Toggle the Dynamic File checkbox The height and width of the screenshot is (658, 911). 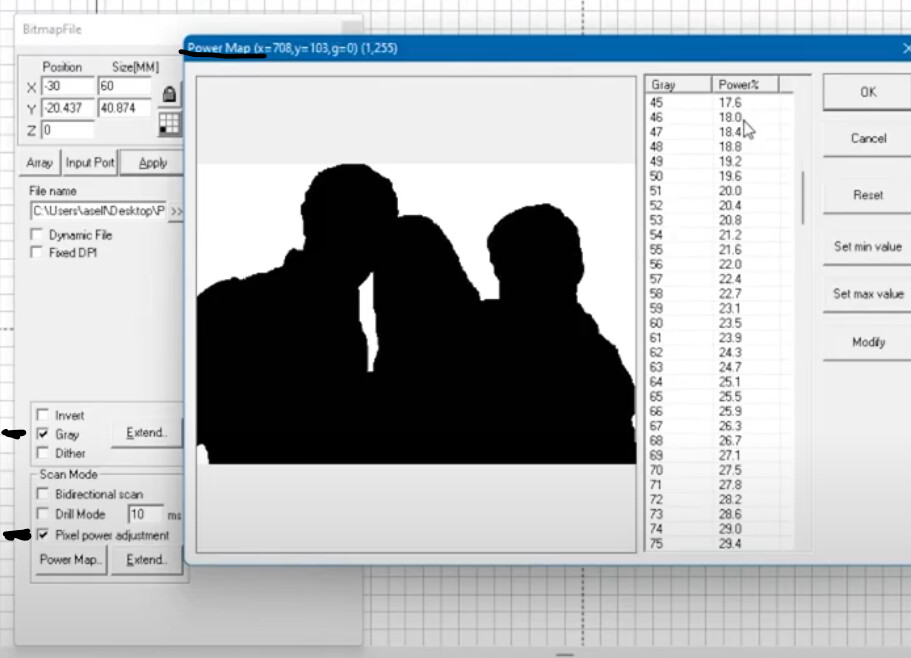tap(37, 235)
